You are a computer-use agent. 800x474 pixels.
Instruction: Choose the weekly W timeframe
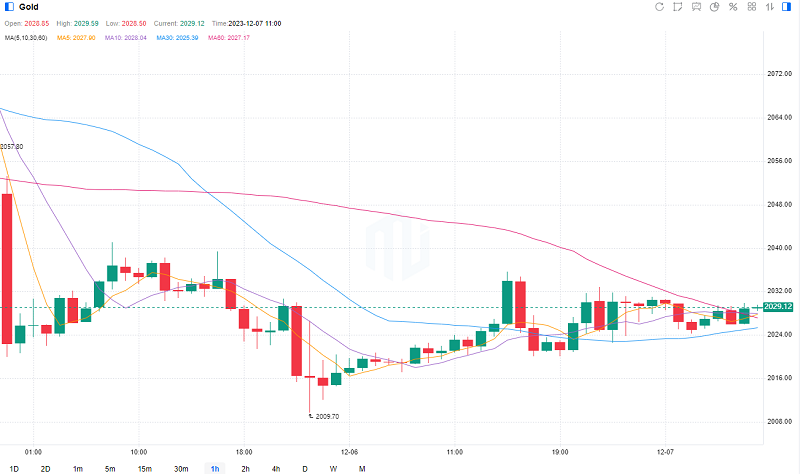[x=333, y=468]
